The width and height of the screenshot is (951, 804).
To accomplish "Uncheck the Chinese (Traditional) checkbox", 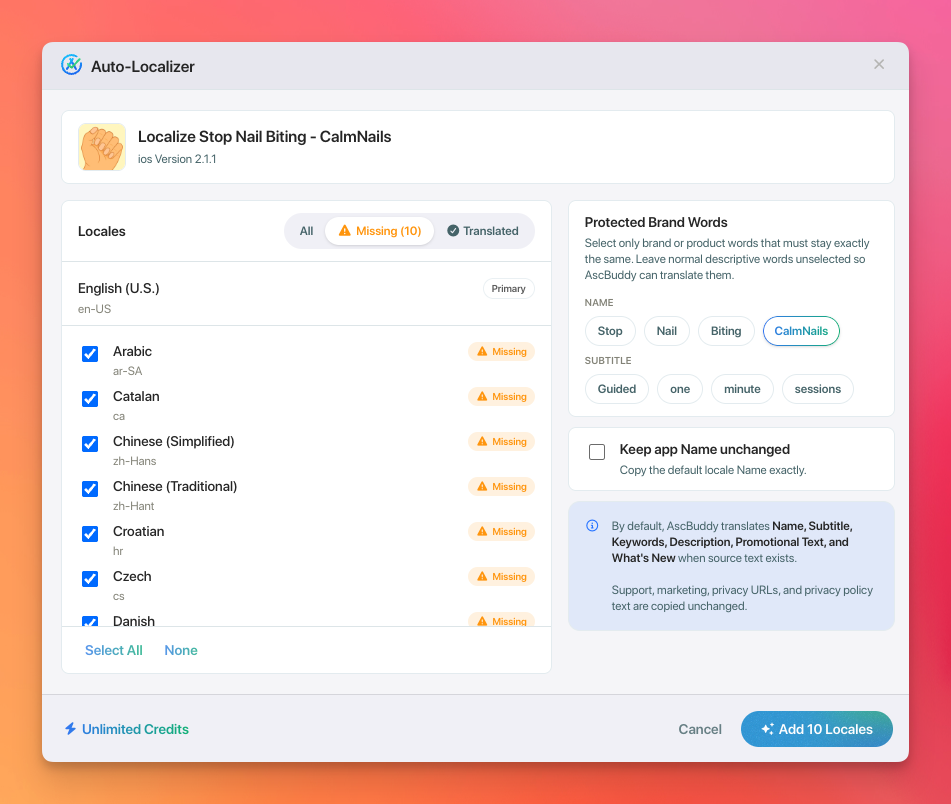I will pos(90,489).
